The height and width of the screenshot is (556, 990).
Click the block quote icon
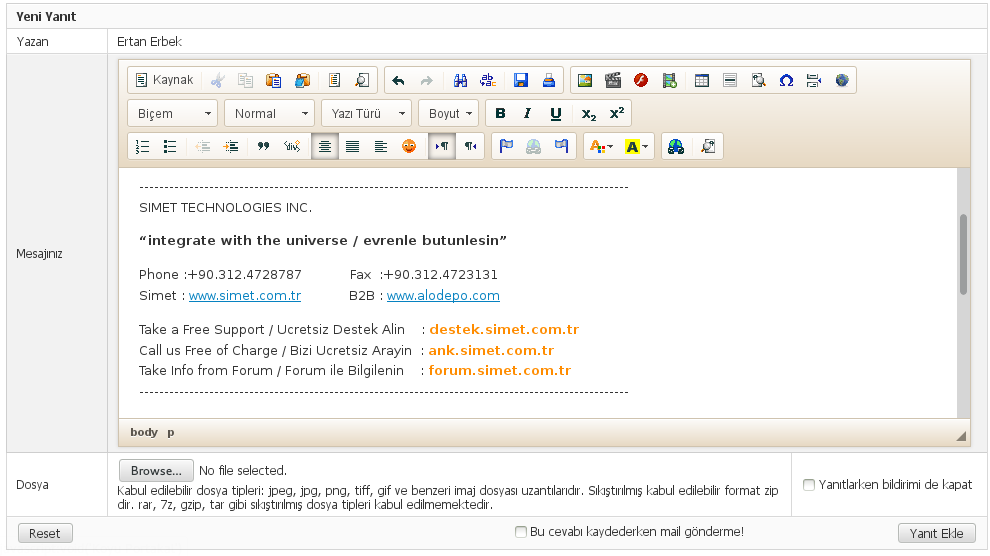[x=263, y=146]
